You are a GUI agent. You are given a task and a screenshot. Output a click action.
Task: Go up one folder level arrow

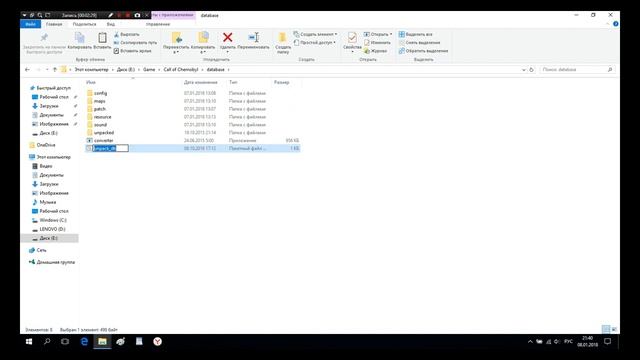click(55, 70)
